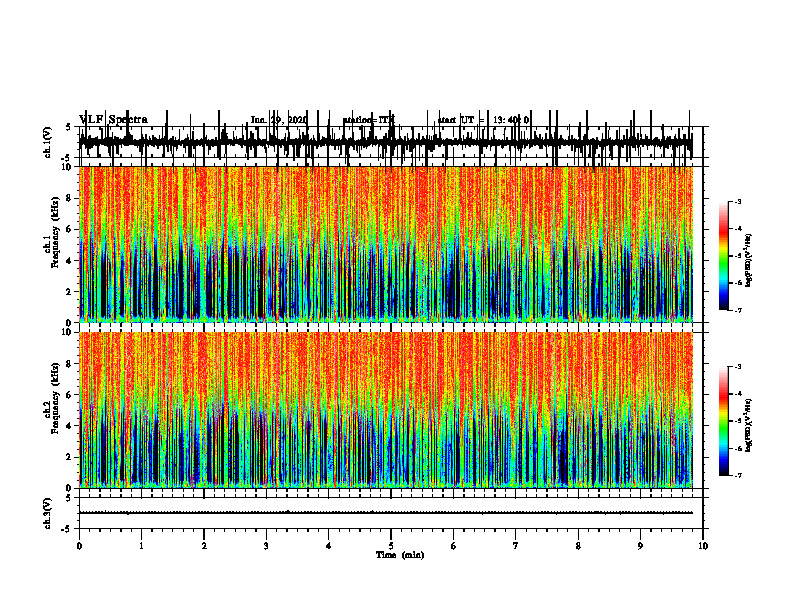This screenshot has height=612, width=792.
Task: Click the '-7' value on ch.1 colorbar
Action: point(737,310)
